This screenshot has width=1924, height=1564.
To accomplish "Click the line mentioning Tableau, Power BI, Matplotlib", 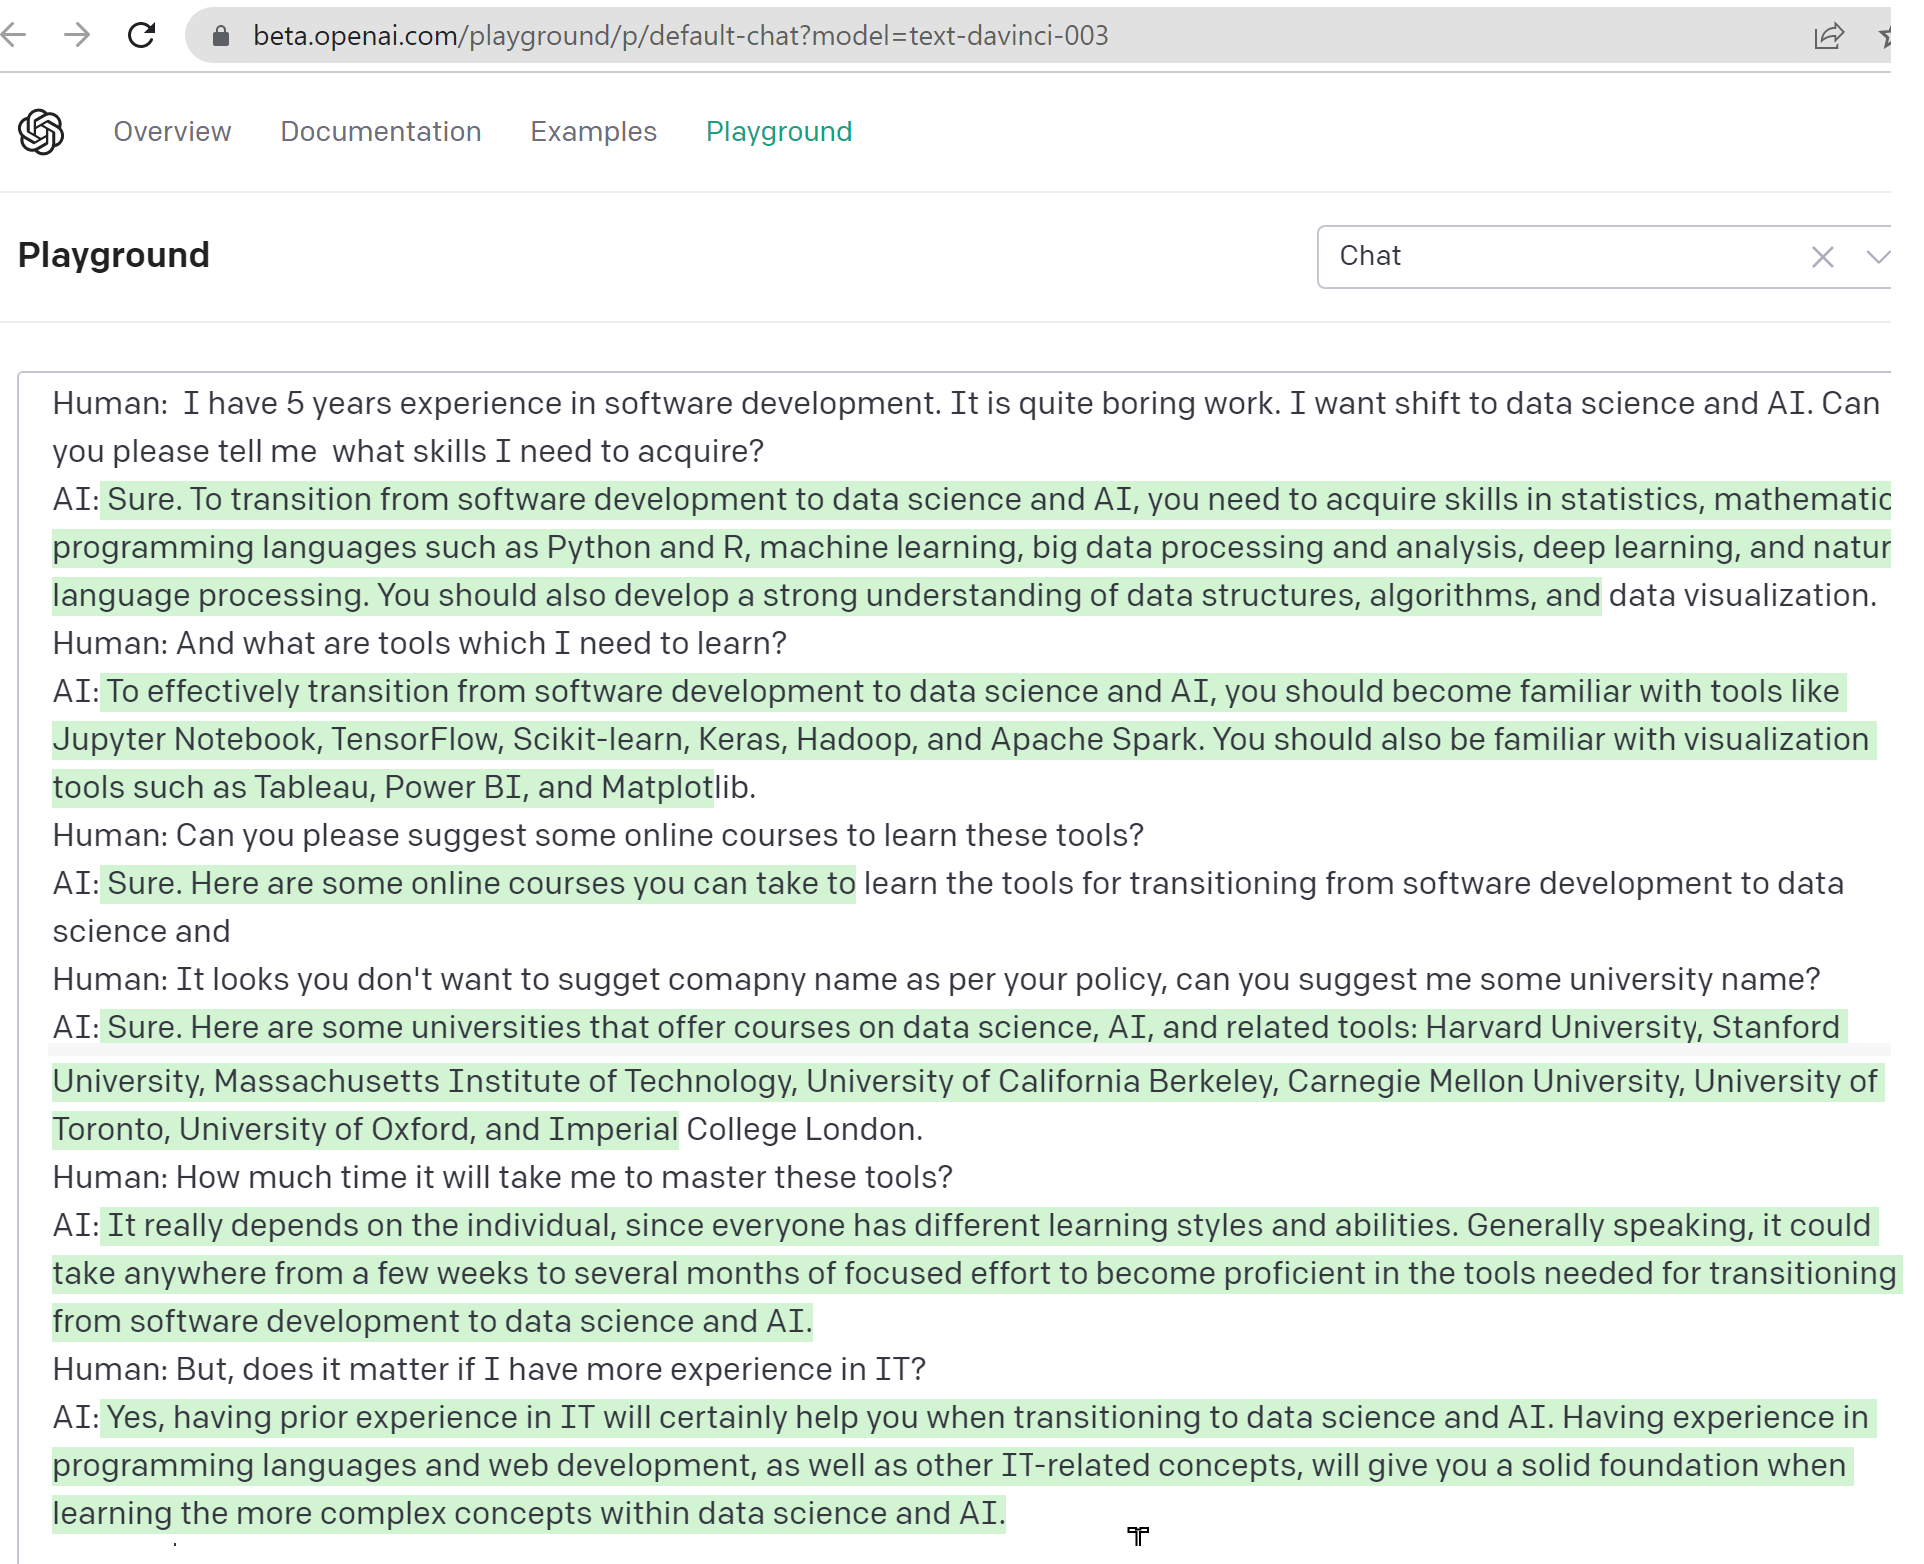I will (404, 787).
